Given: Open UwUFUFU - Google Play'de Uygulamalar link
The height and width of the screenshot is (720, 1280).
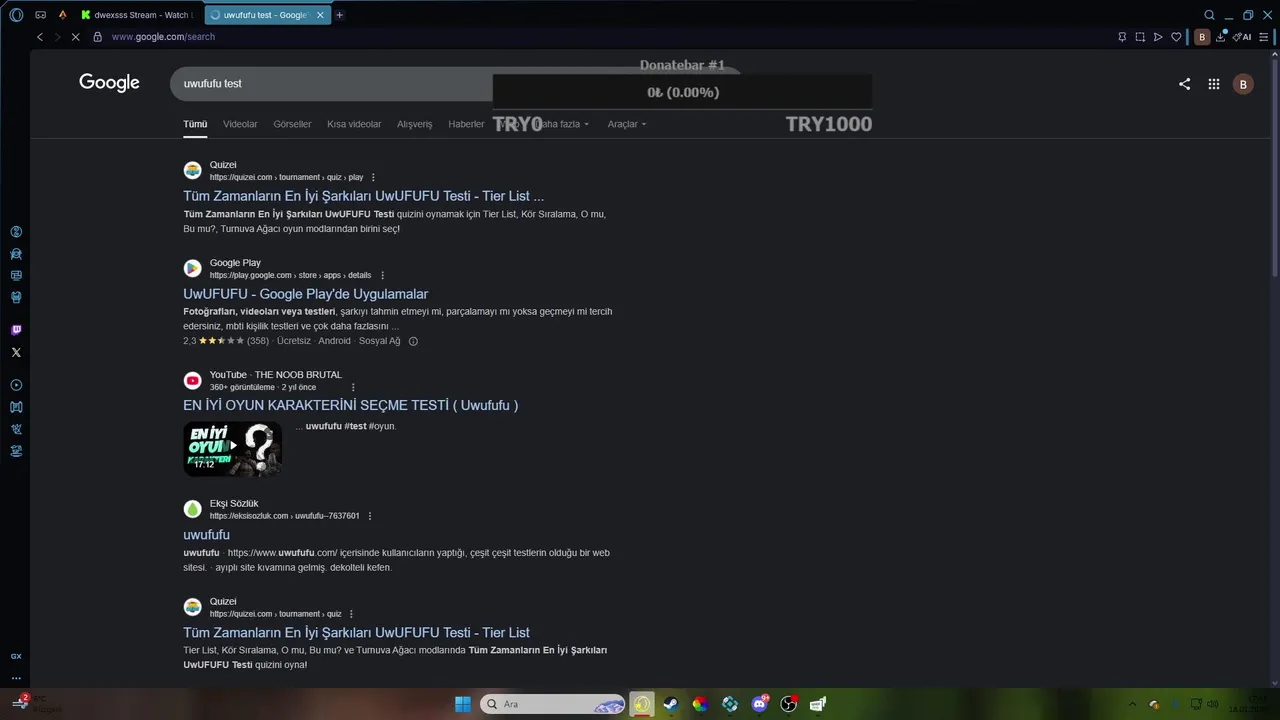Looking at the screenshot, I should coord(306,294).
